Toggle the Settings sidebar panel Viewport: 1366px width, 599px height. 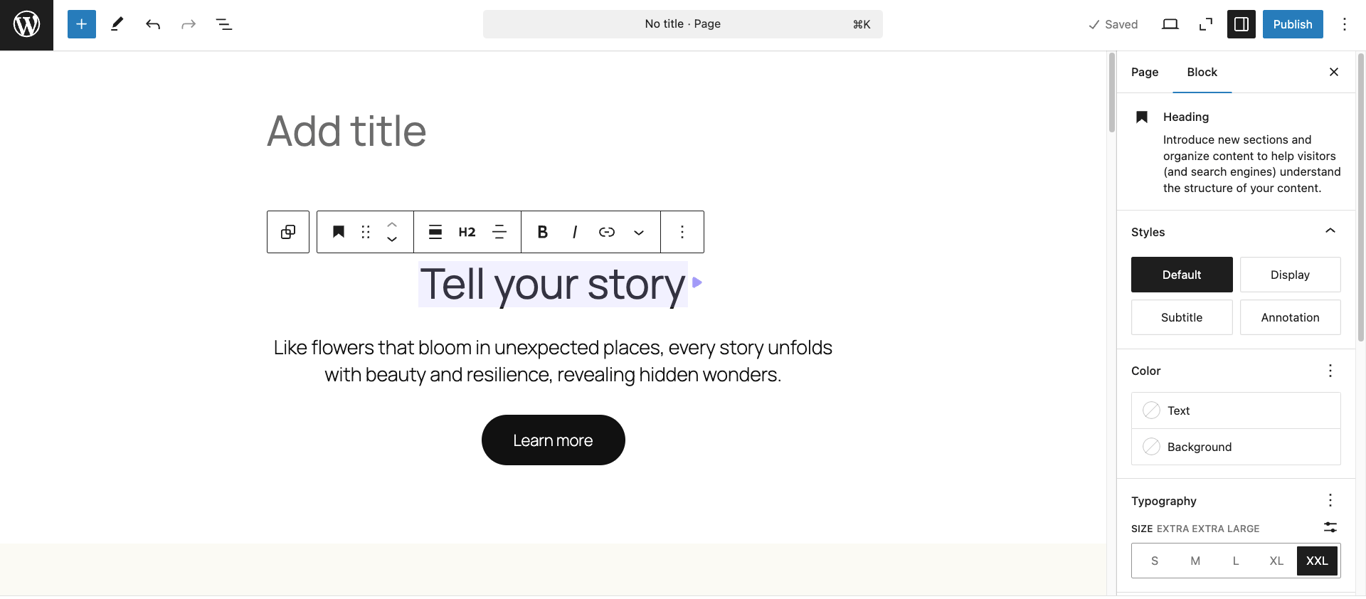pos(1241,24)
